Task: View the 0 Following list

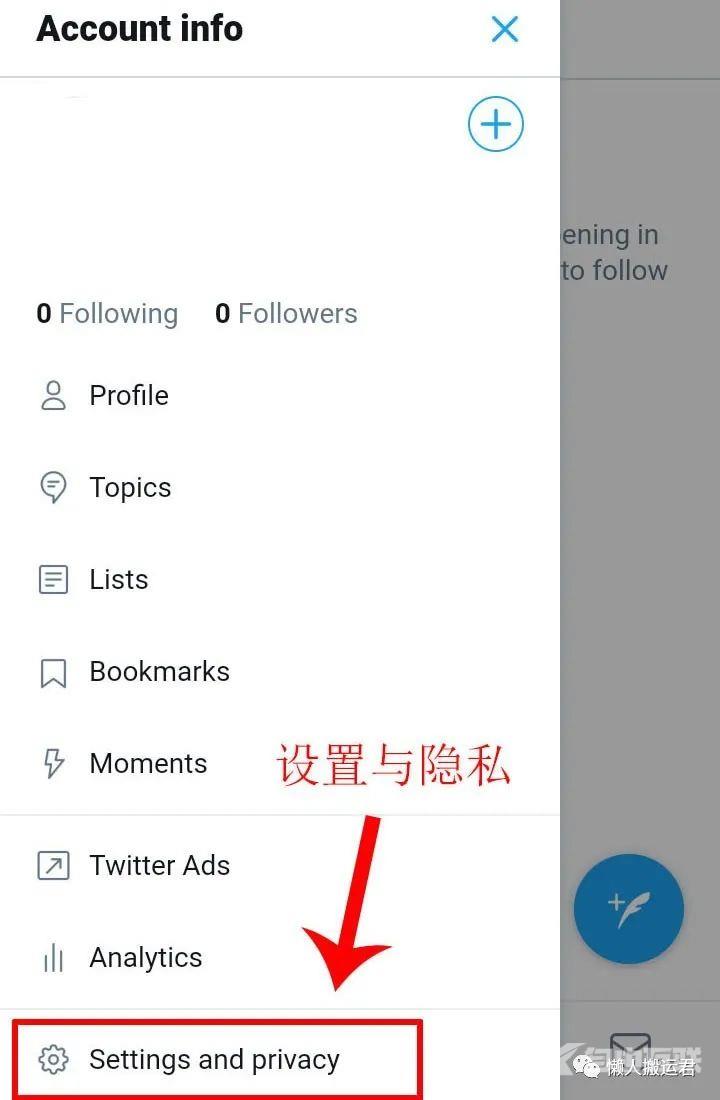Action: coord(107,314)
